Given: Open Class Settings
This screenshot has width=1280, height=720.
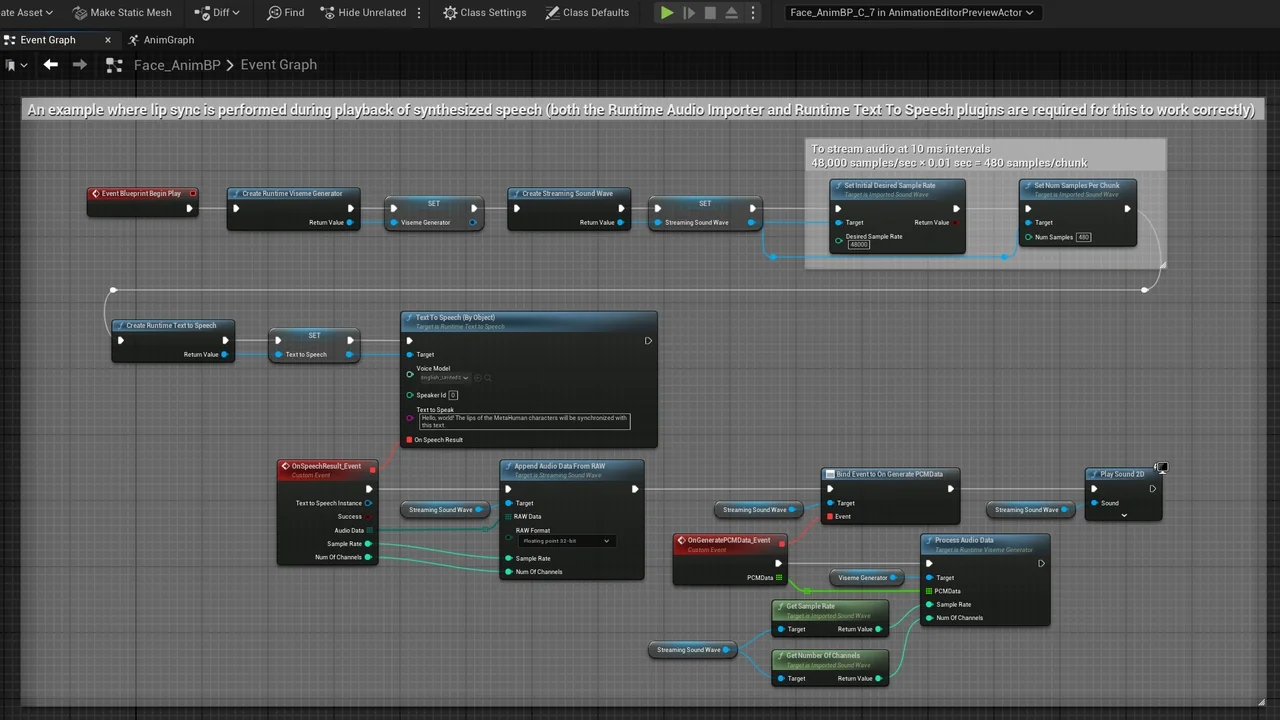Looking at the screenshot, I should click(485, 13).
